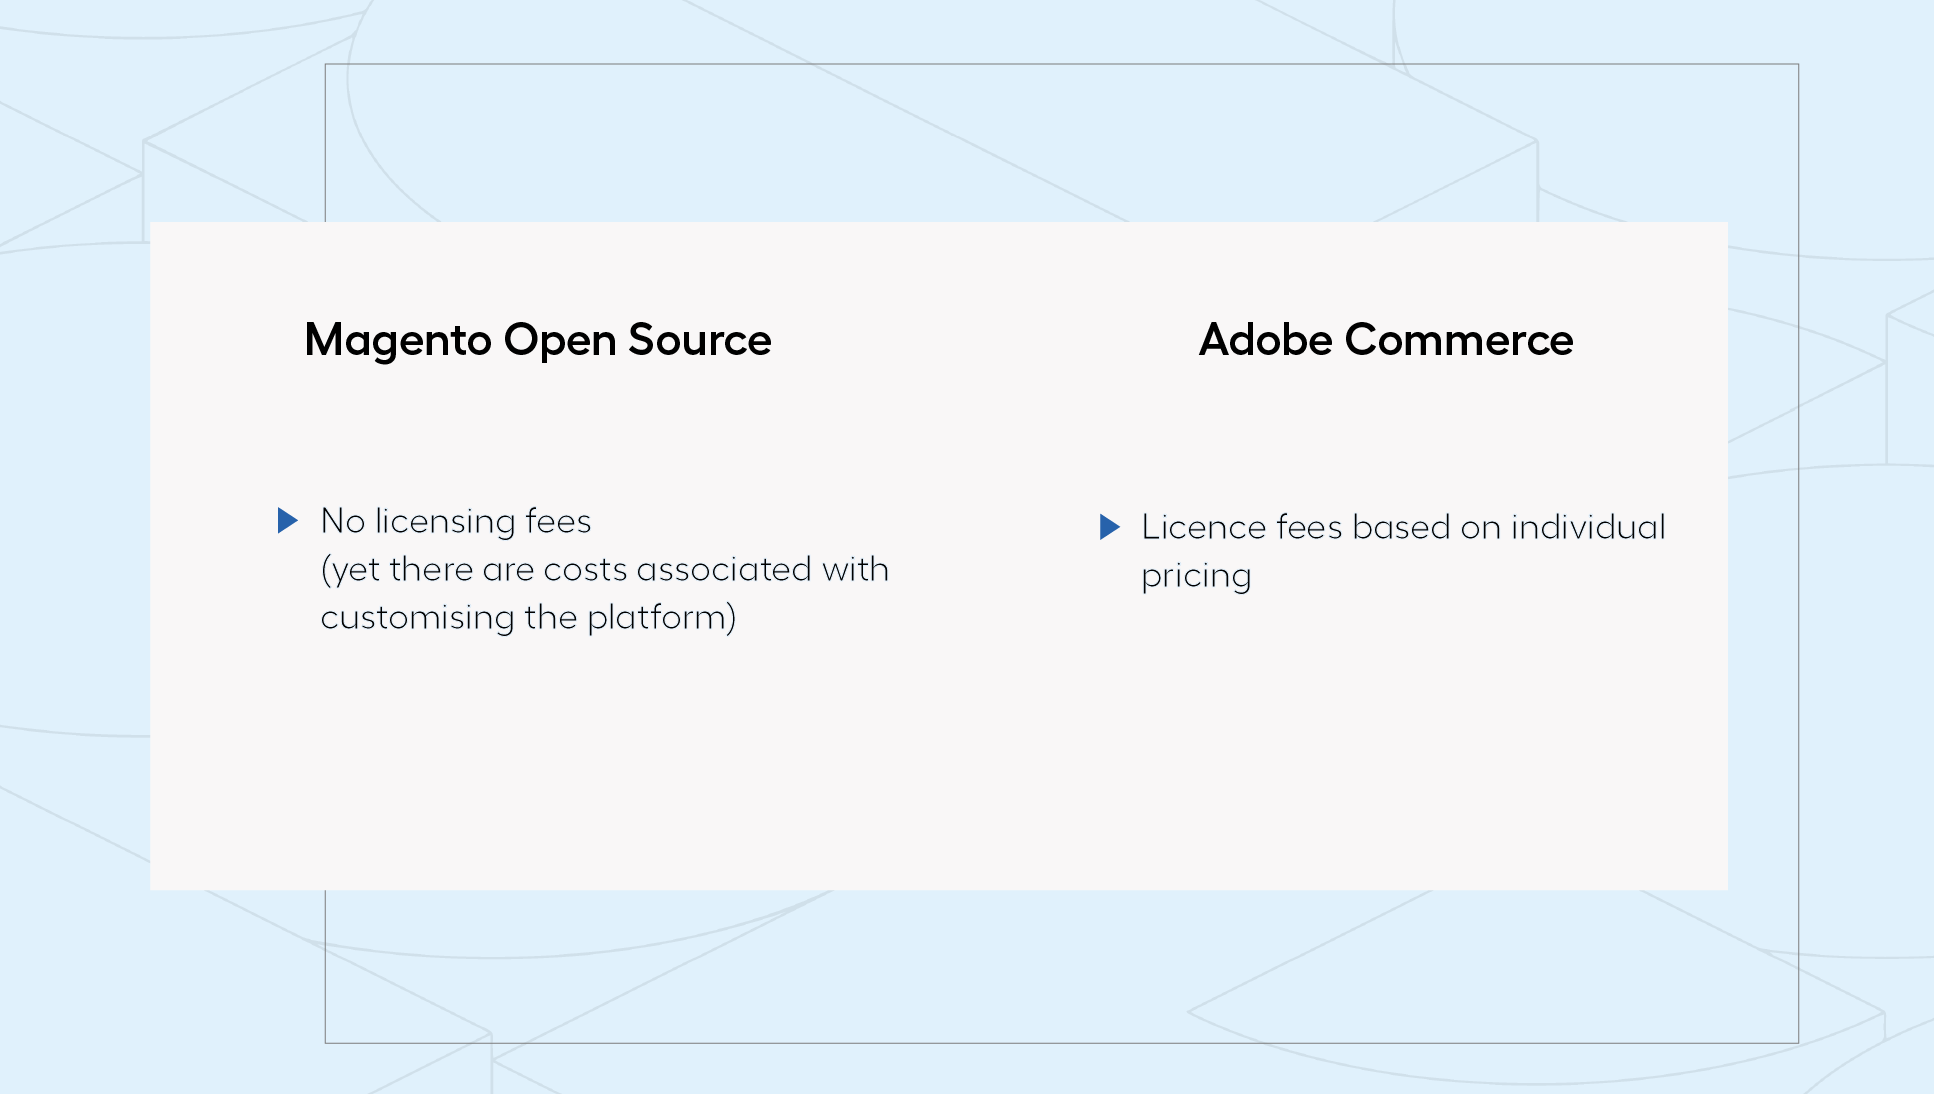This screenshot has width=1934, height=1094.
Task: Click the word 'Commerce' in right heading
Action: [1460, 340]
